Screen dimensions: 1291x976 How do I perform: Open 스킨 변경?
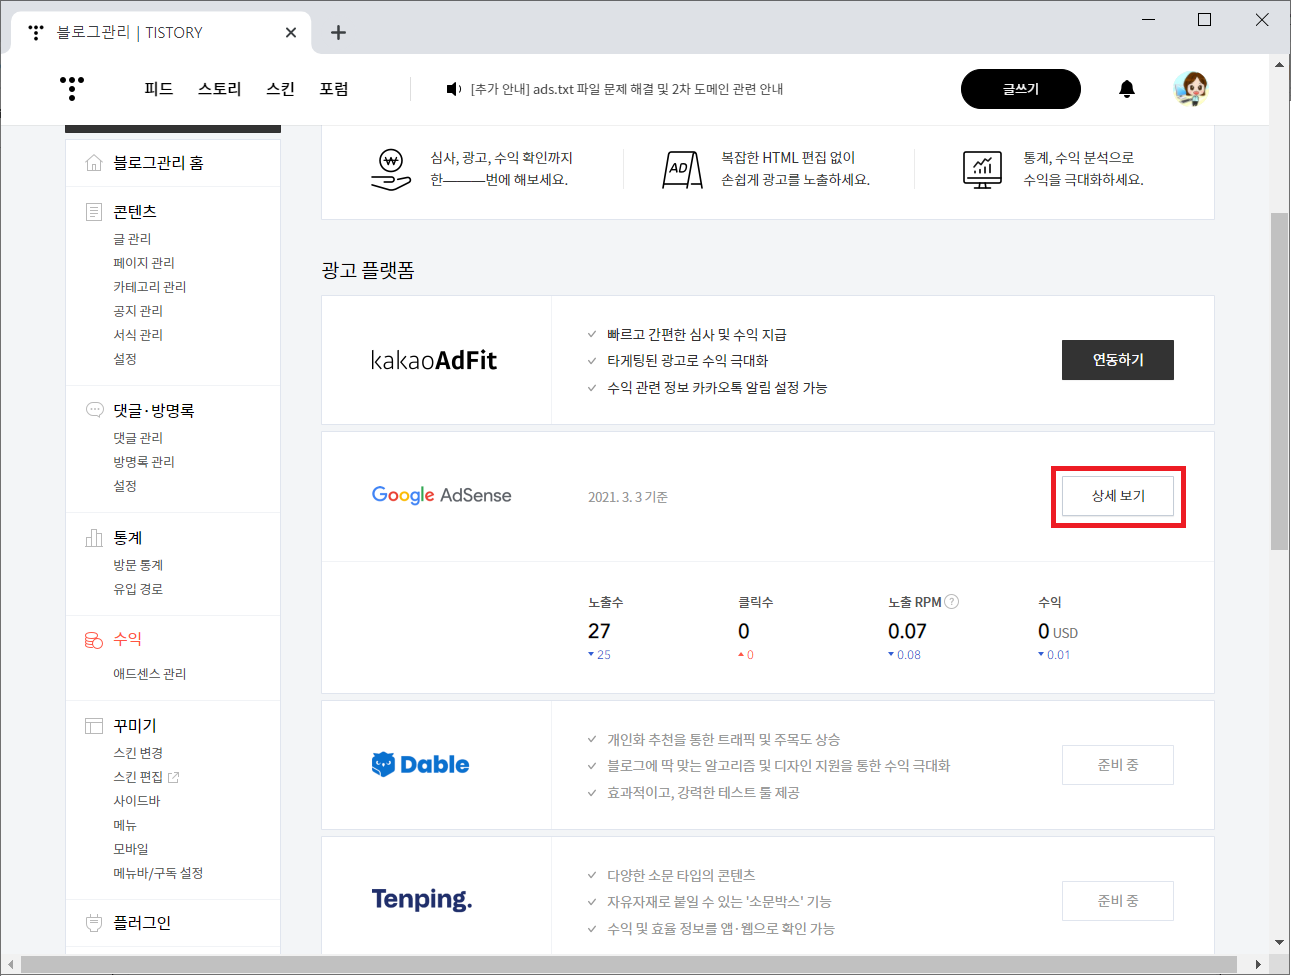(x=138, y=753)
